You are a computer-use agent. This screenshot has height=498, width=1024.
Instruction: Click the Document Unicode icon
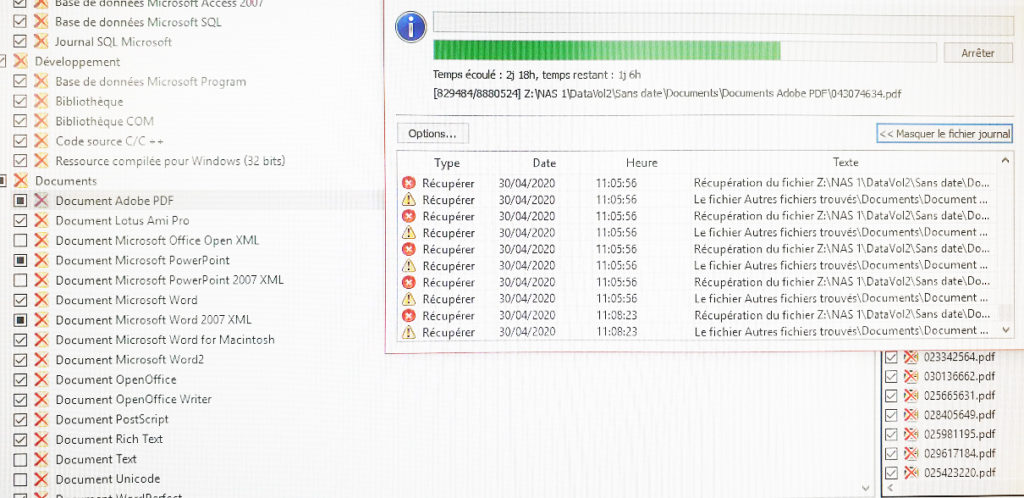coord(41,478)
